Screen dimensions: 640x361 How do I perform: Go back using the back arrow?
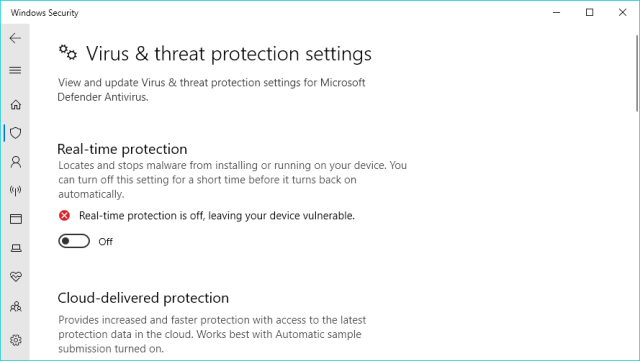[15, 38]
